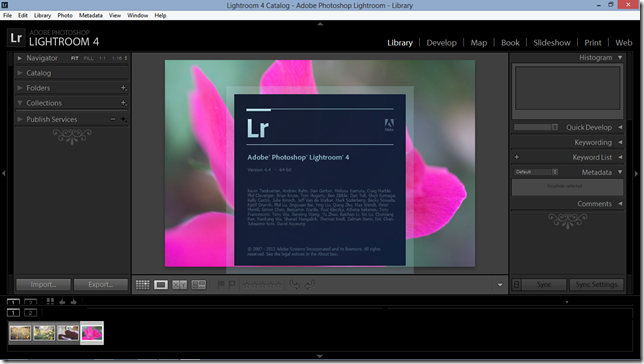Switch to the Print module
The width and height of the screenshot is (644, 364).
(x=593, y=43)
